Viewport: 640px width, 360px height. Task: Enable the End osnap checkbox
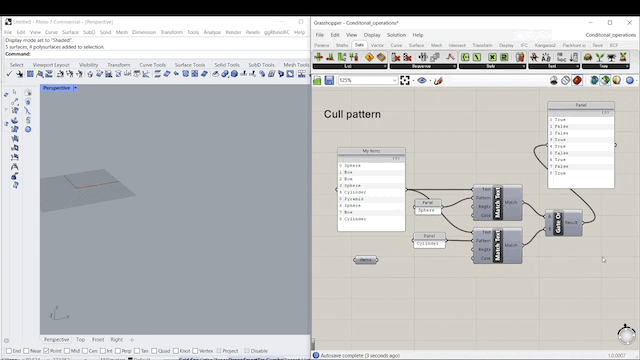9,351
